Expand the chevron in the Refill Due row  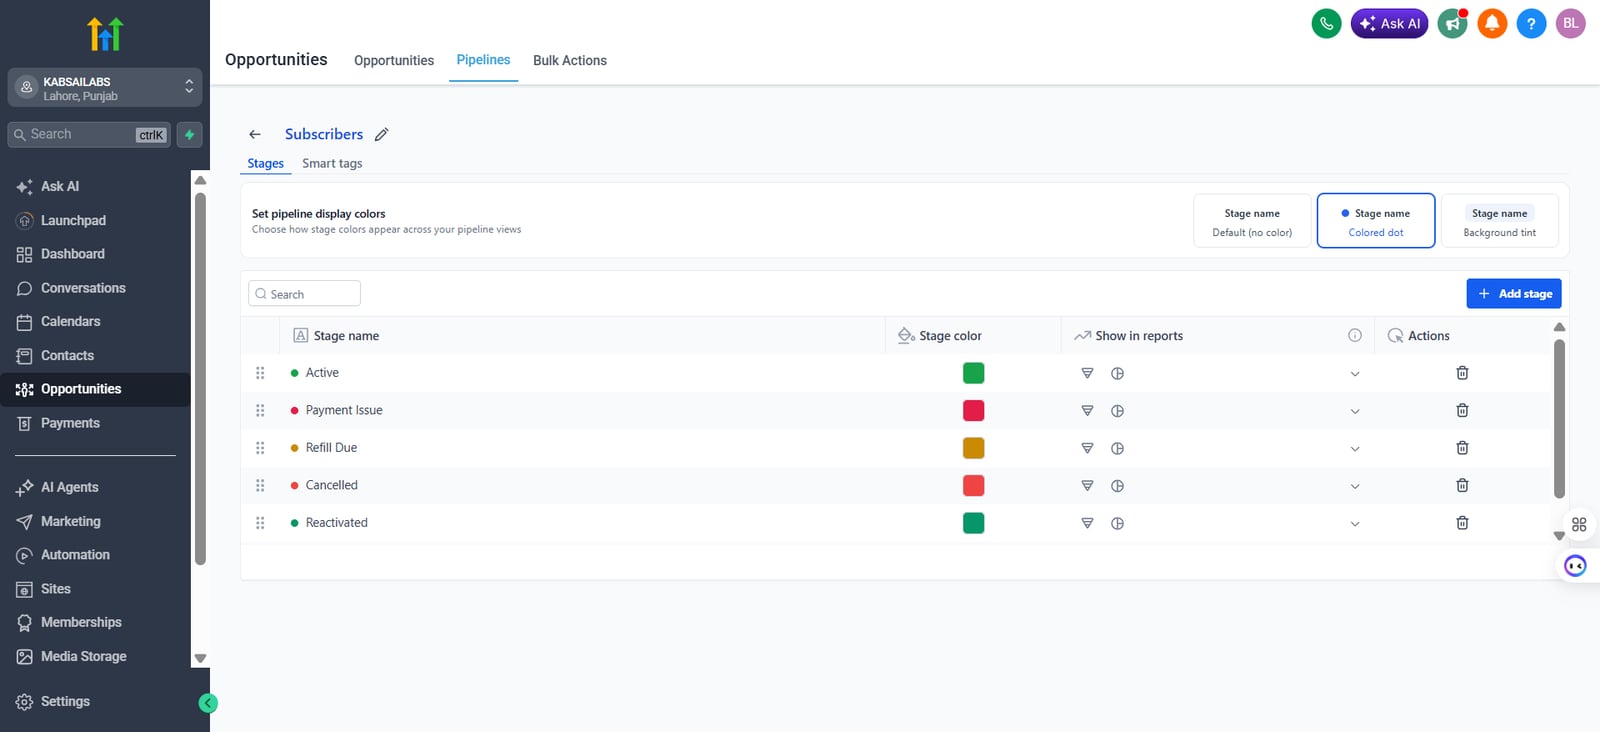(x=1355, y=449)
